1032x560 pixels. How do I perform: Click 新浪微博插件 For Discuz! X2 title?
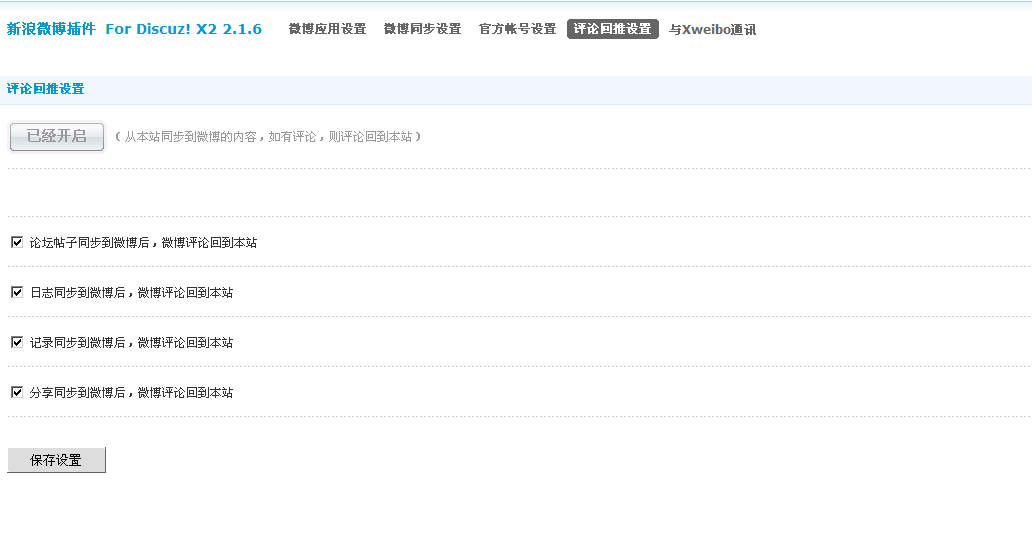[134, 29]
